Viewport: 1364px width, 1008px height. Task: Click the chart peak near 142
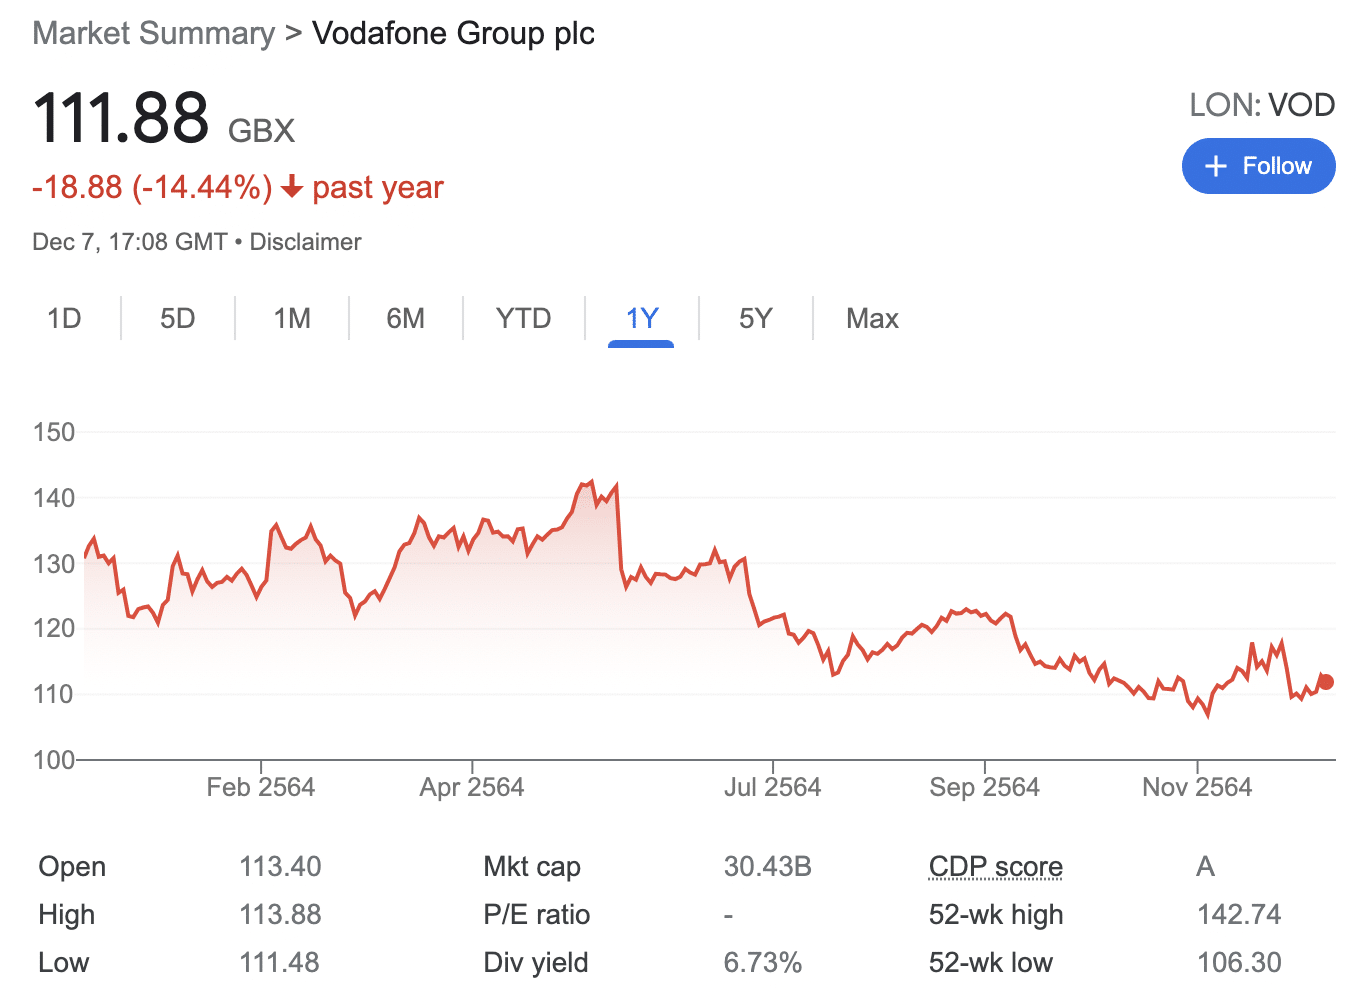point(591,482)
